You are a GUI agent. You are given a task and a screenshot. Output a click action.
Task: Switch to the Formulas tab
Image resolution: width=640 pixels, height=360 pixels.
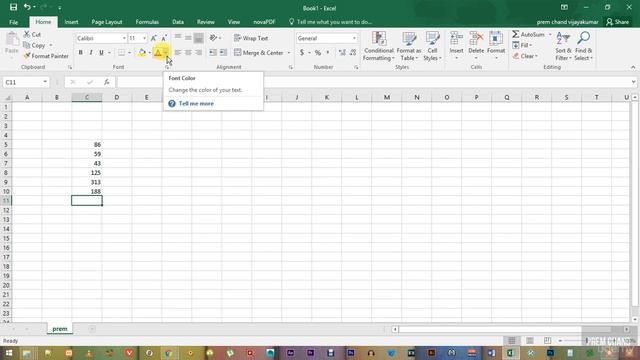pyautogui.click(x=147, y=22)
